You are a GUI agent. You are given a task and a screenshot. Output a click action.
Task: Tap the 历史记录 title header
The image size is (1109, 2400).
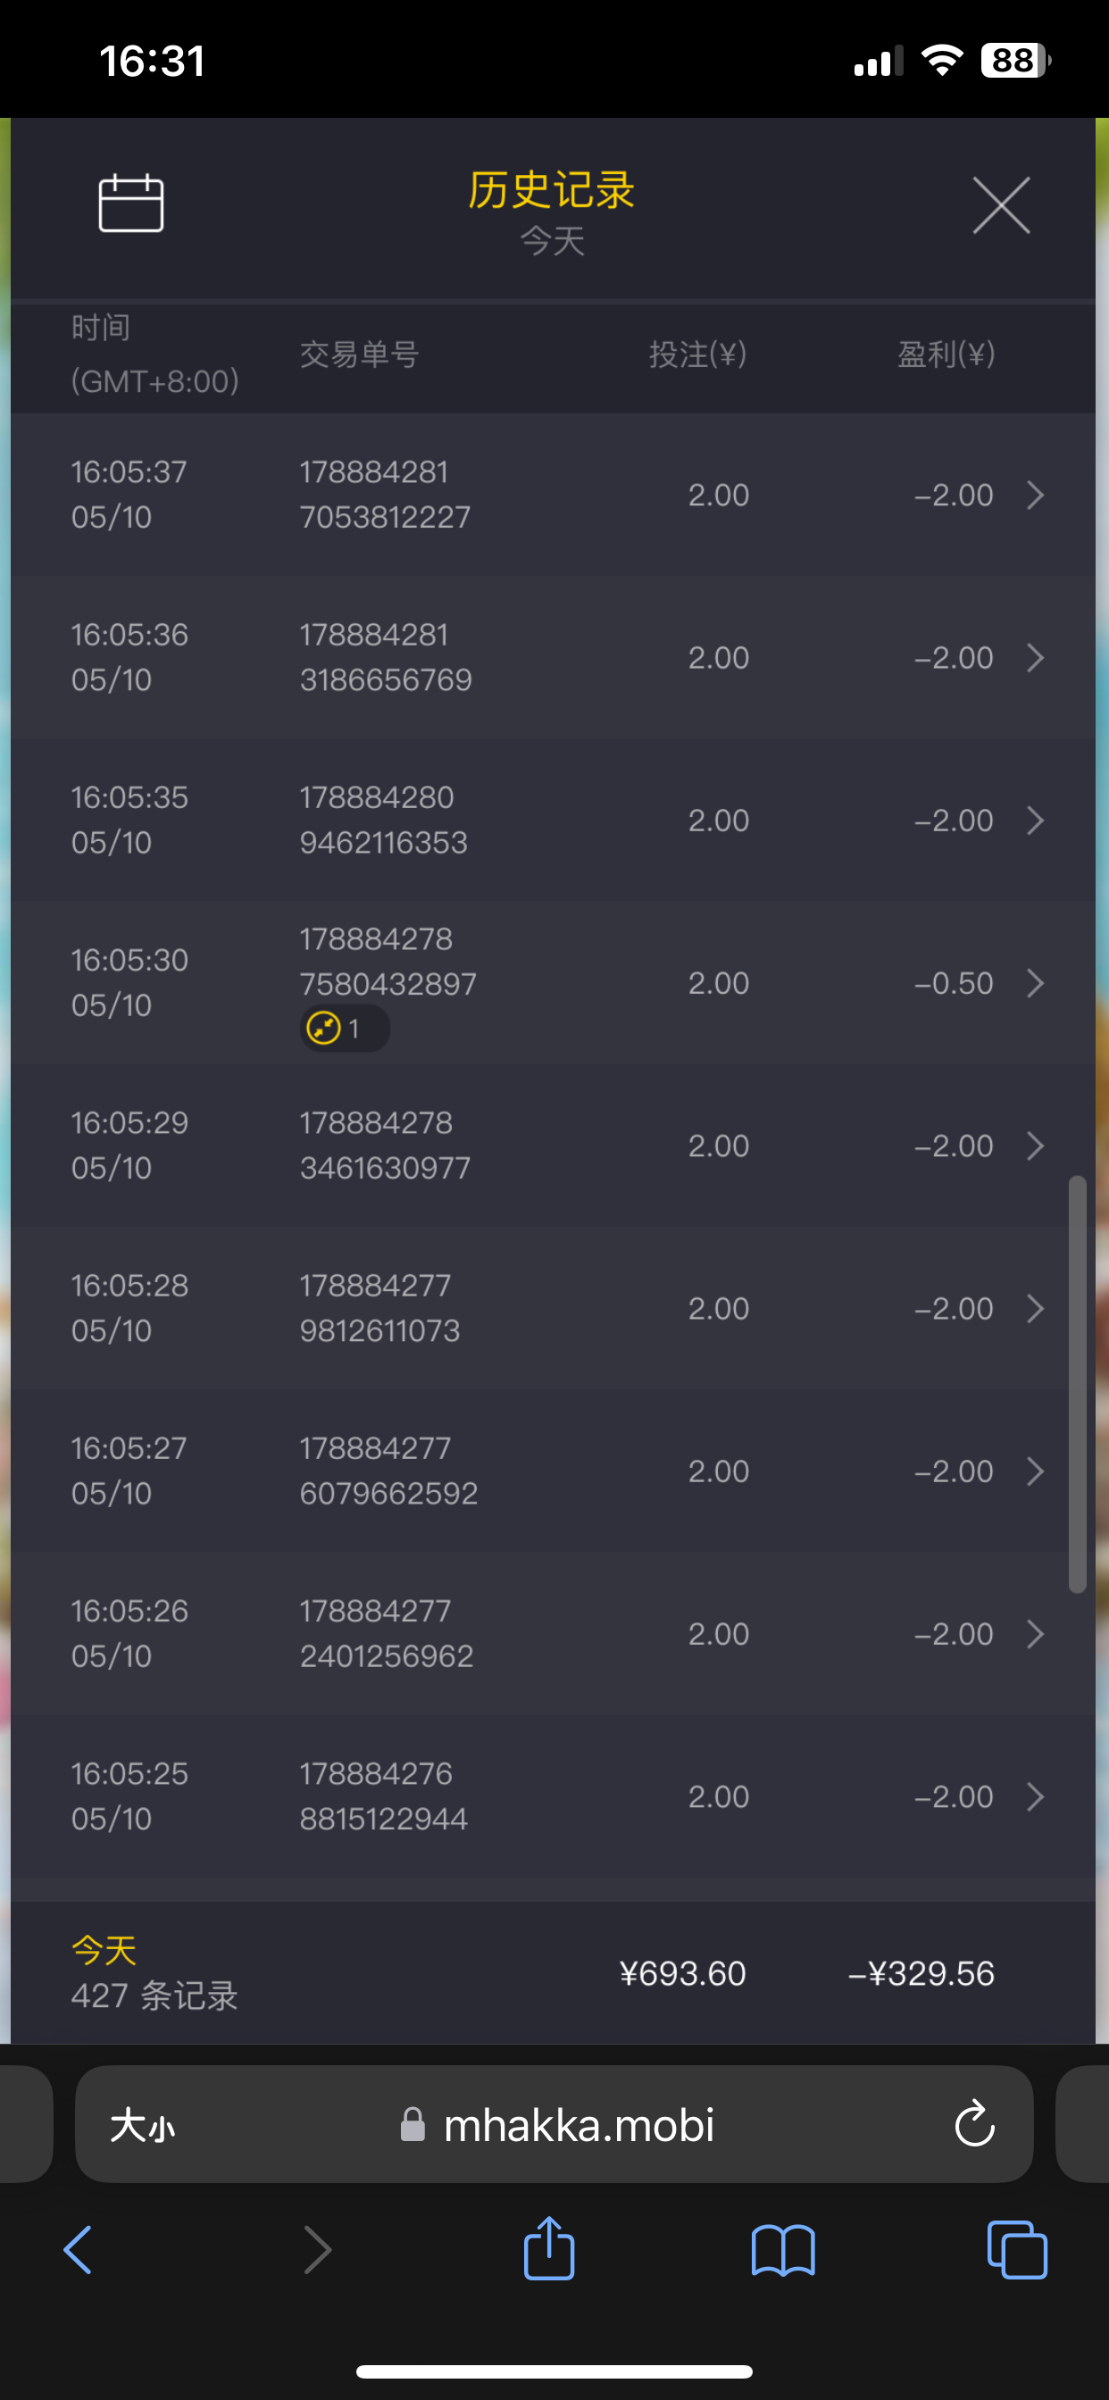pos(552,191)
